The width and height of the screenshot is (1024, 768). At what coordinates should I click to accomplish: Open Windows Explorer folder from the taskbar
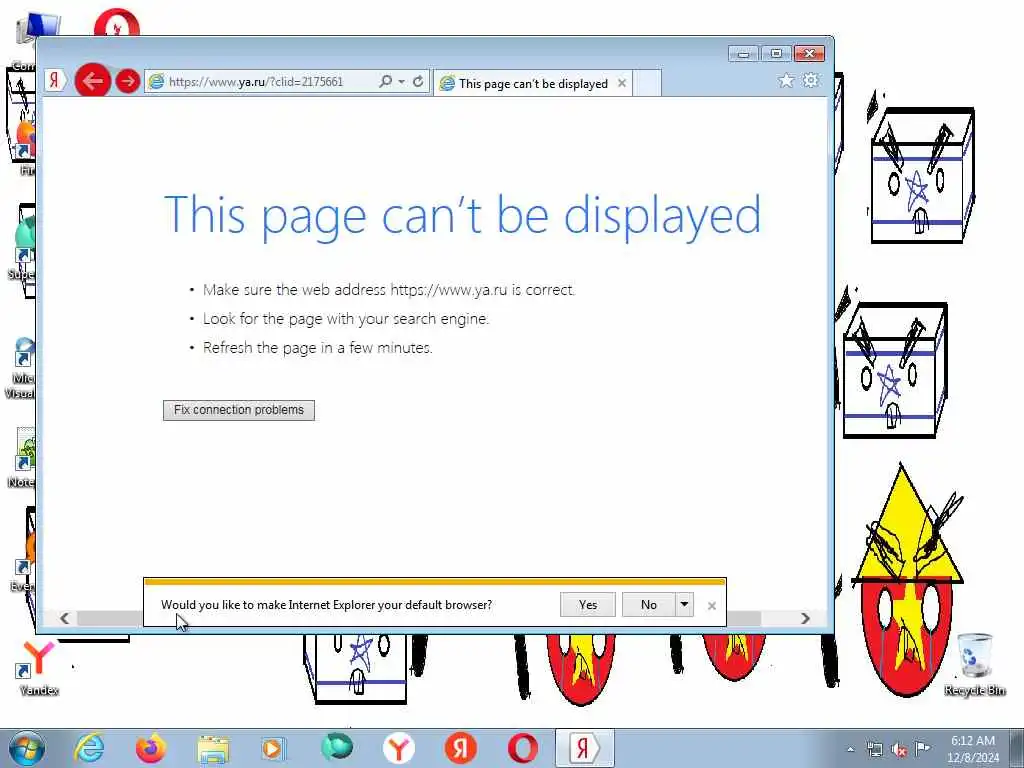[213, 749]
